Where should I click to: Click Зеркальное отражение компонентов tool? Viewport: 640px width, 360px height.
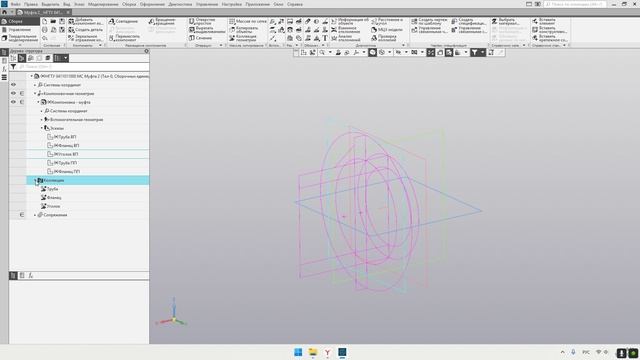tap(86, 38)
